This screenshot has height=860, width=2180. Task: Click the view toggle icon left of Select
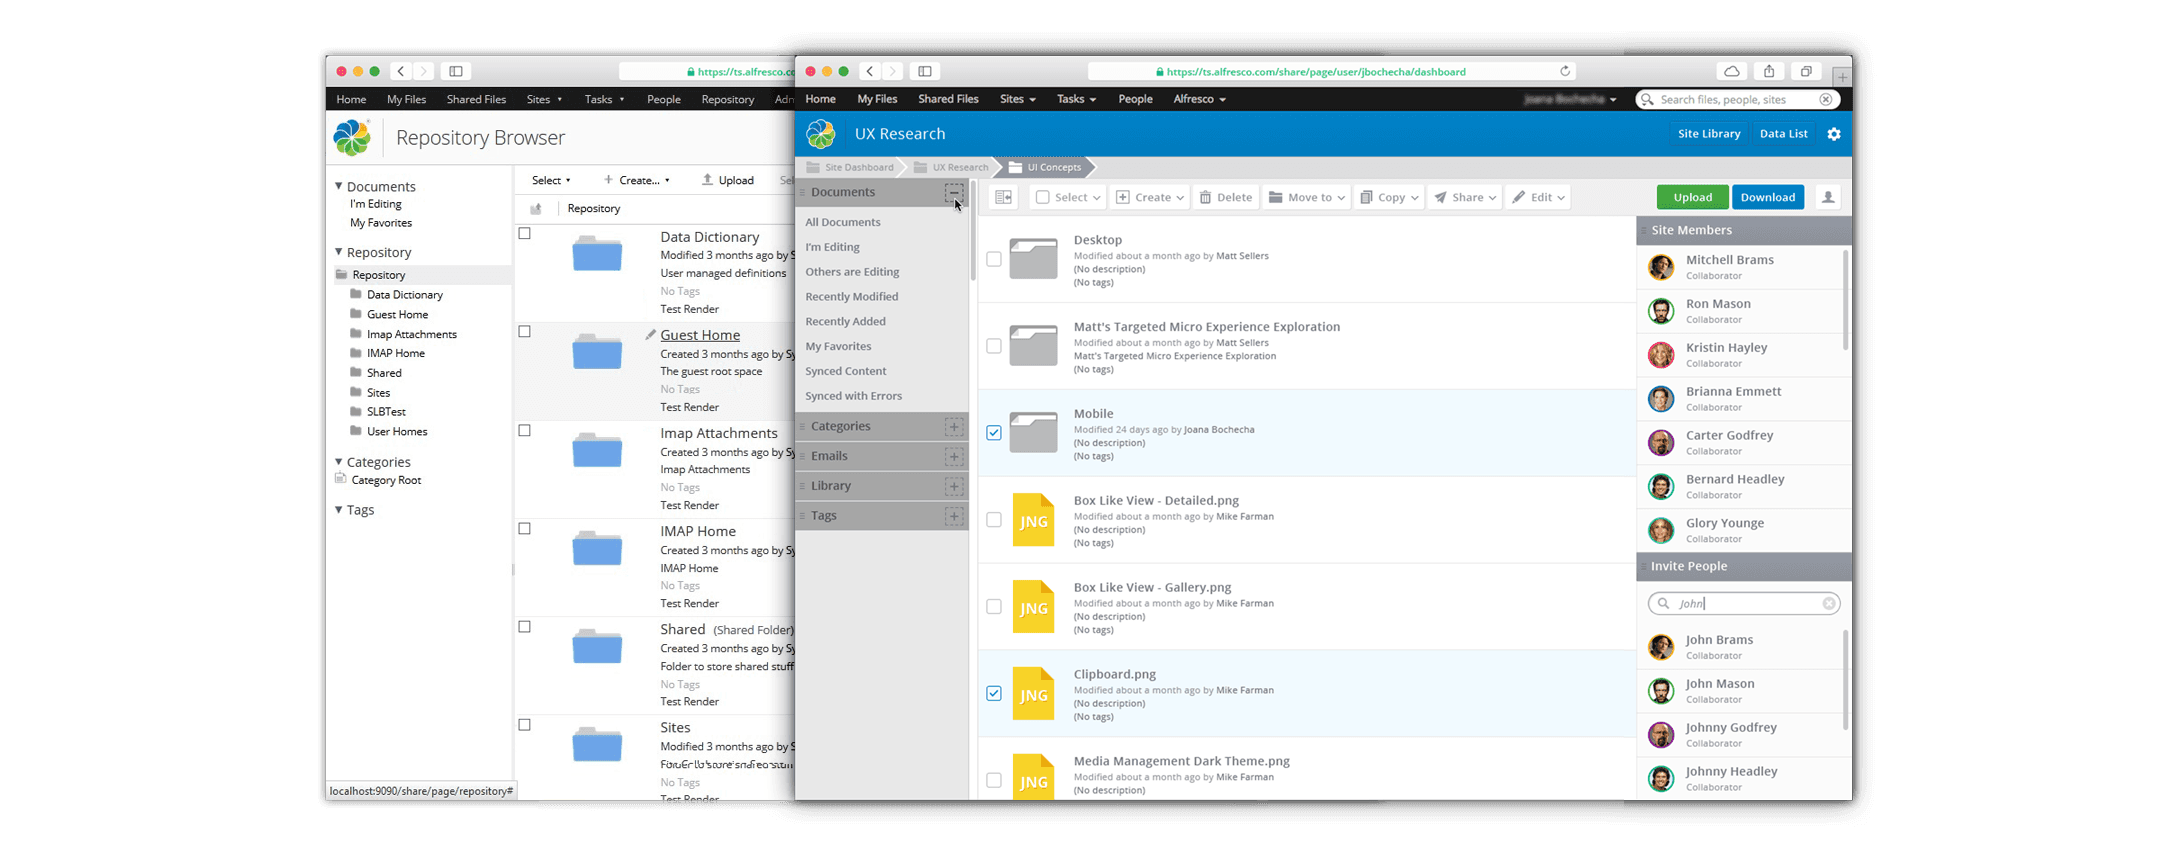(1003, 197)
